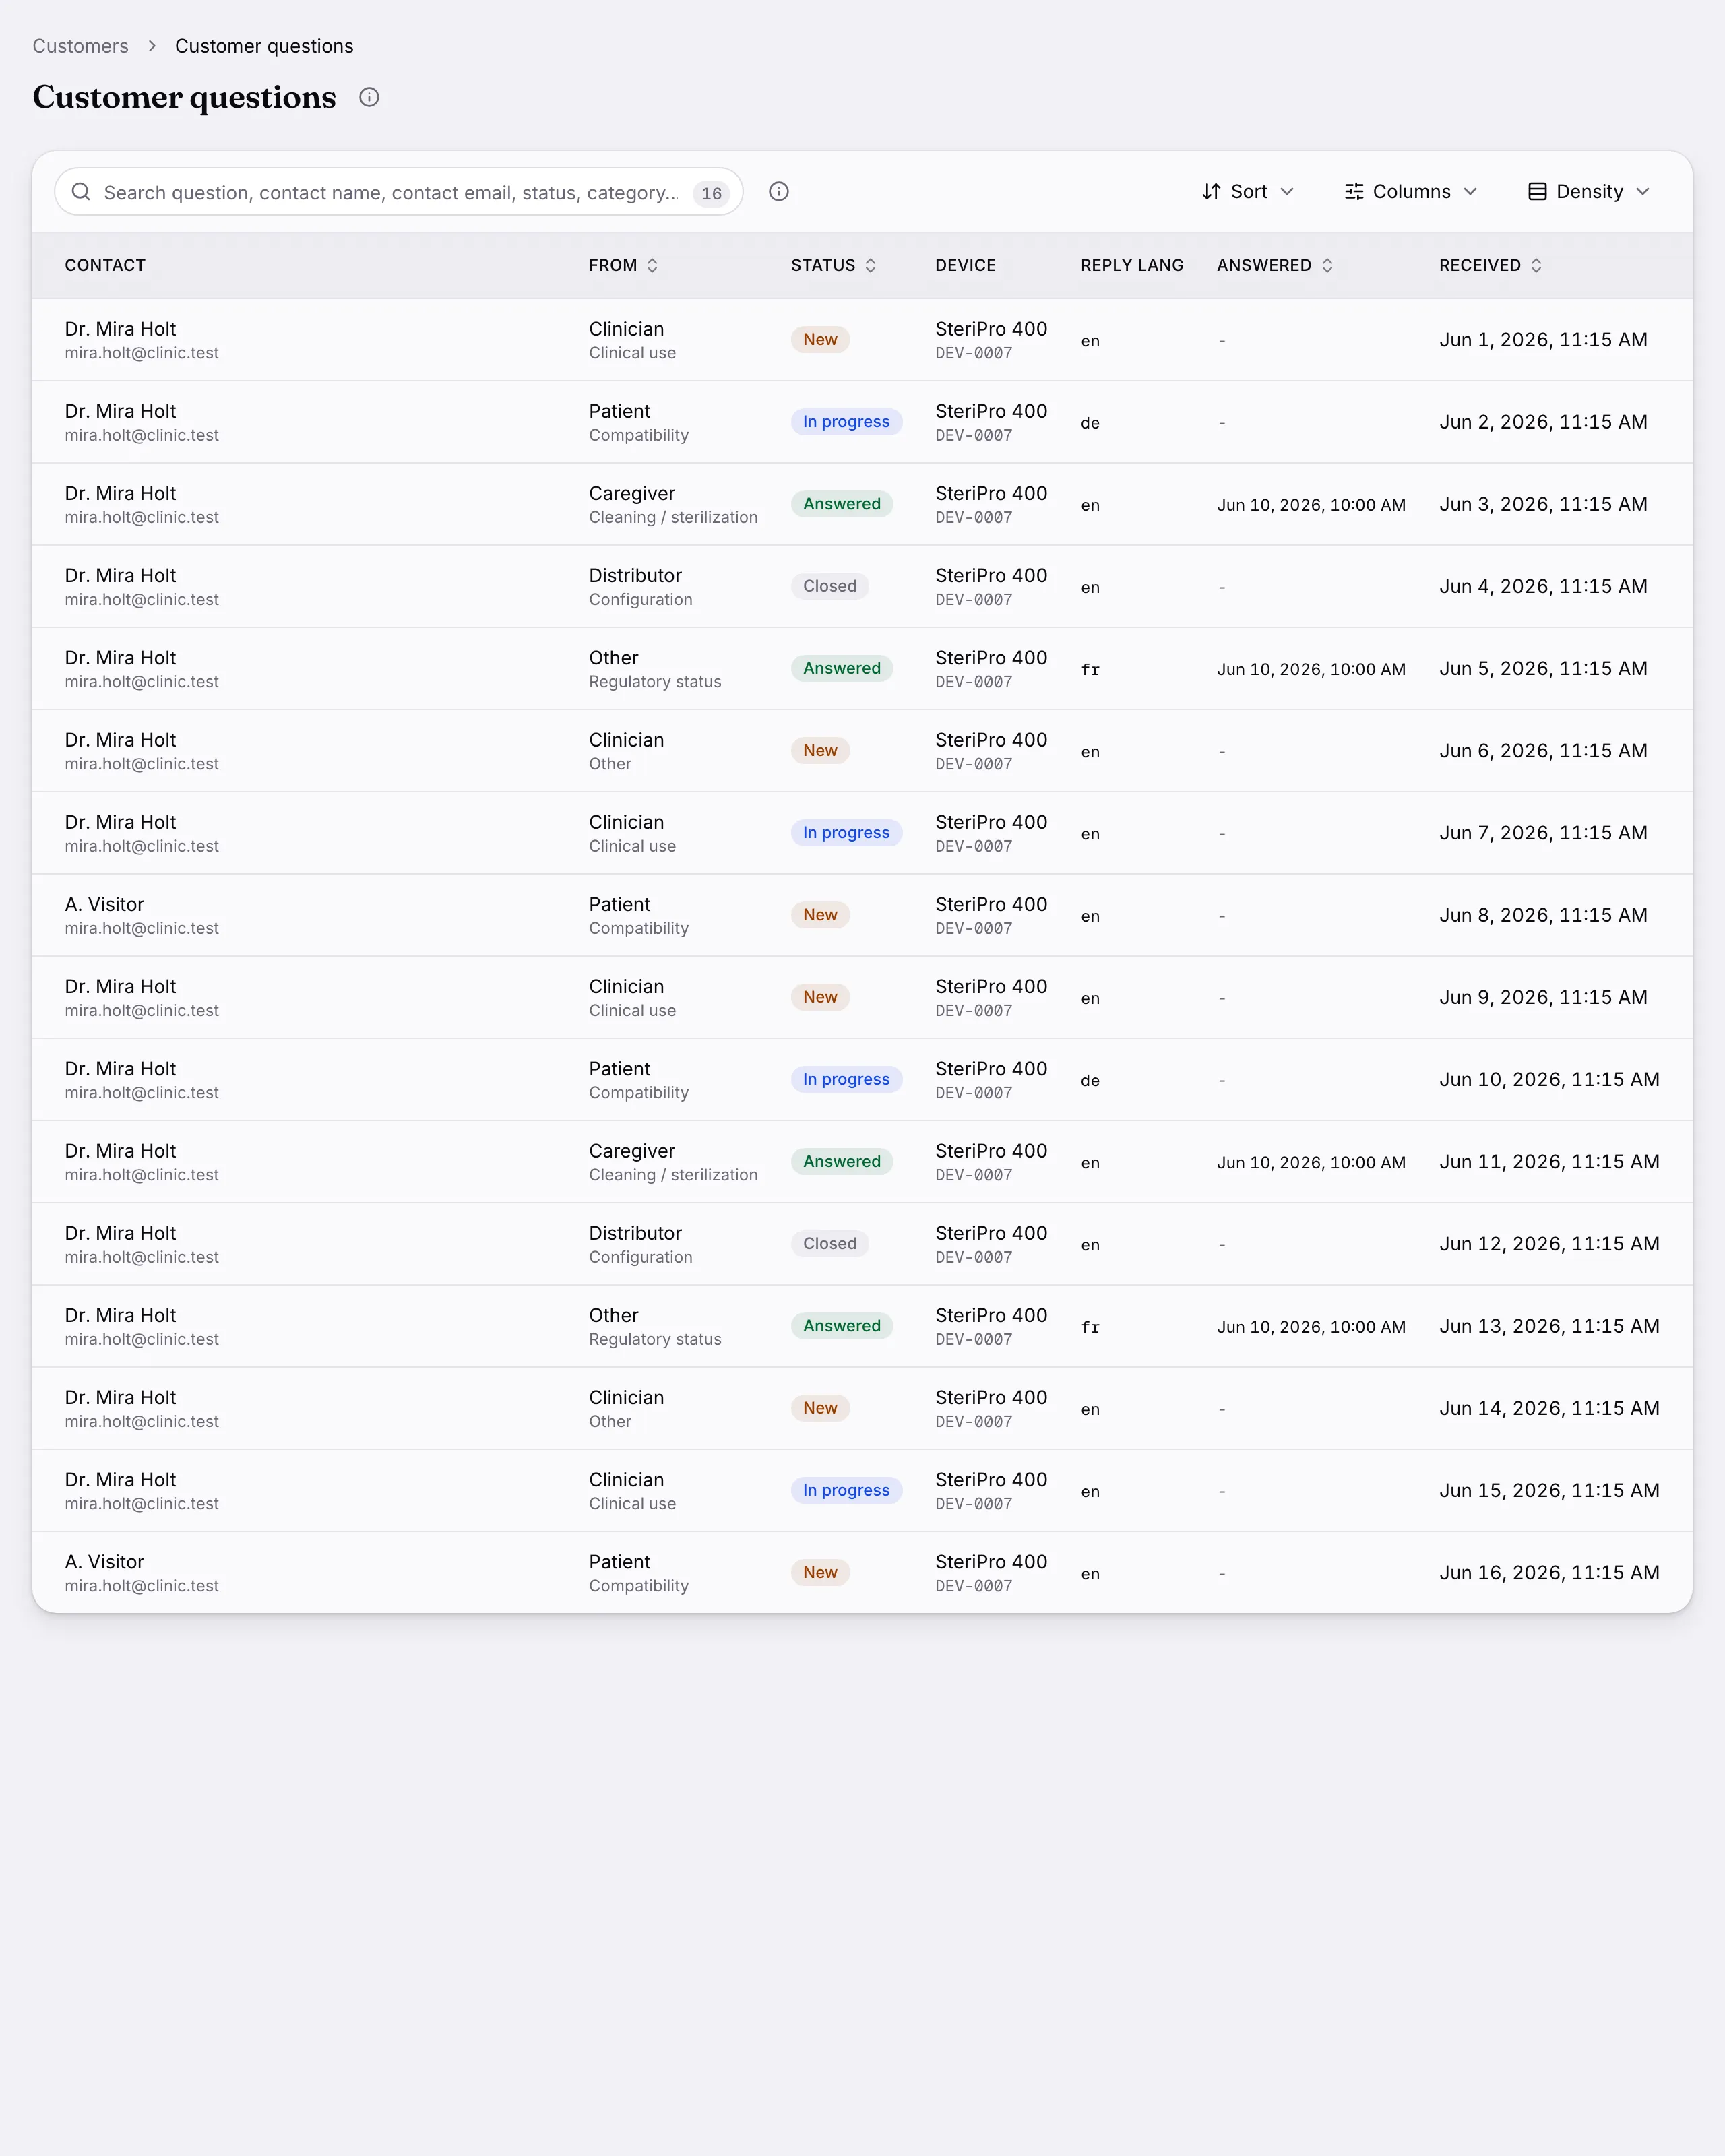Click 'de' reply language in Jun 10 row
The width and height of the screenshot is (1725, 2156).
pos(1090,1081)
